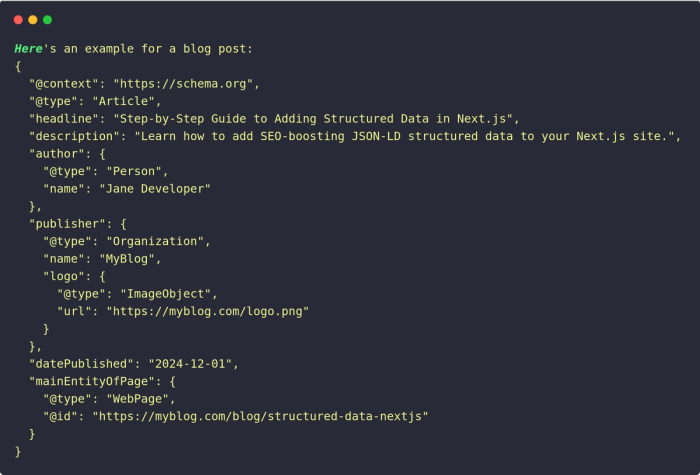700x475 pixels.
Task: Click the https://myblog.com/logo.png URL string
Action: 208,311
